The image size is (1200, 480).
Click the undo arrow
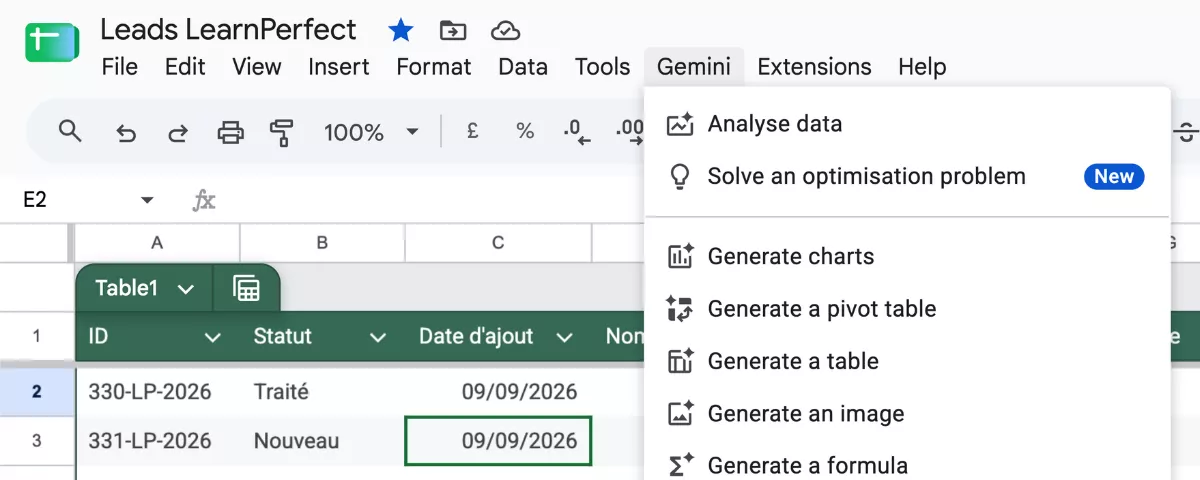[x=125, y=132]
